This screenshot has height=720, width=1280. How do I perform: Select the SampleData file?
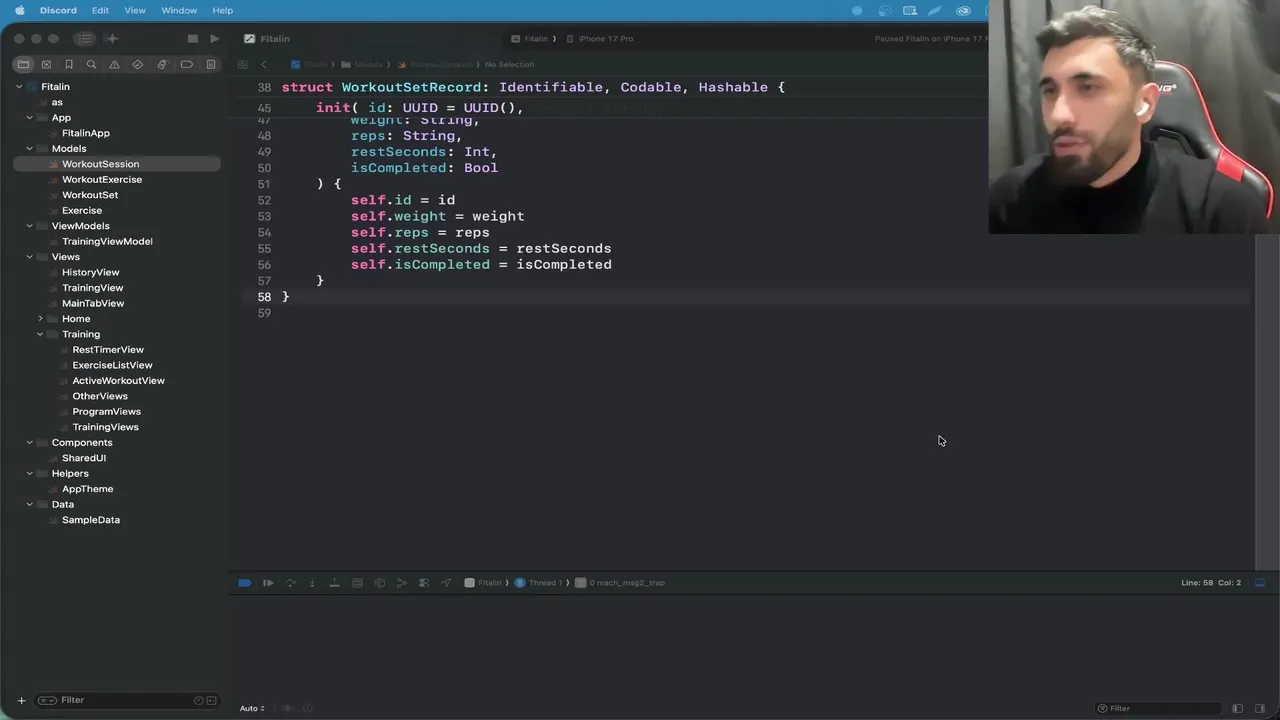pos(91,520)
